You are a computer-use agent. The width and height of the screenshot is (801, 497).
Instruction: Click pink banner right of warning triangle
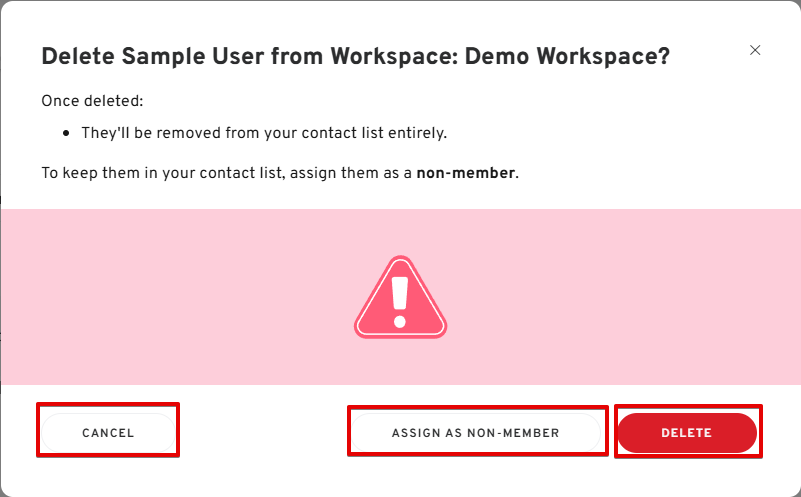624,297
